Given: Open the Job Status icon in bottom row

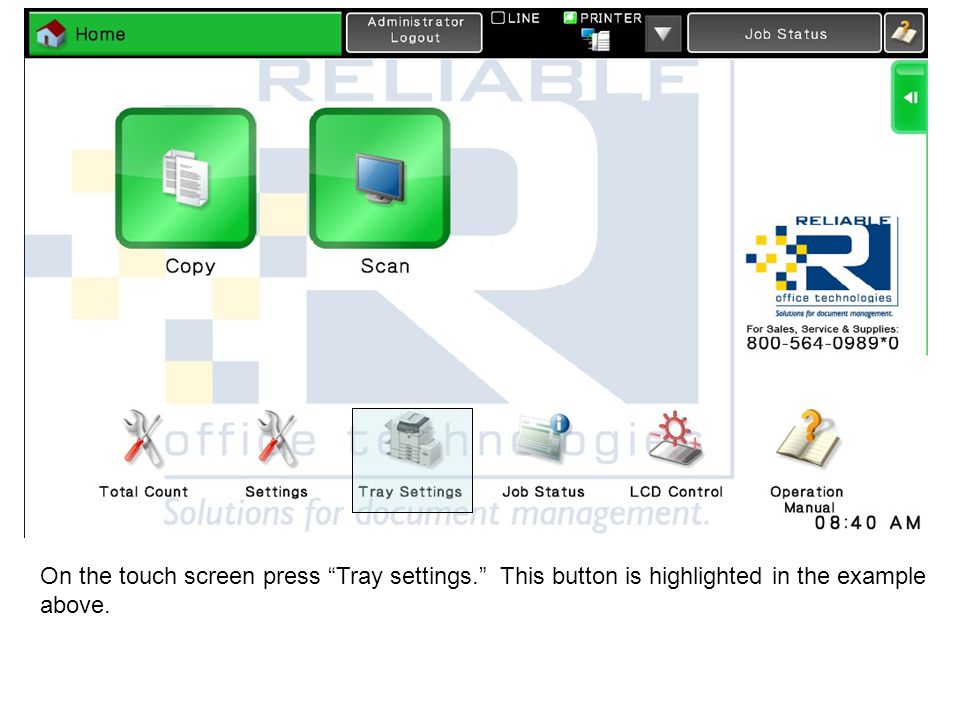Looking at the screenshot, I should [543, 454].
